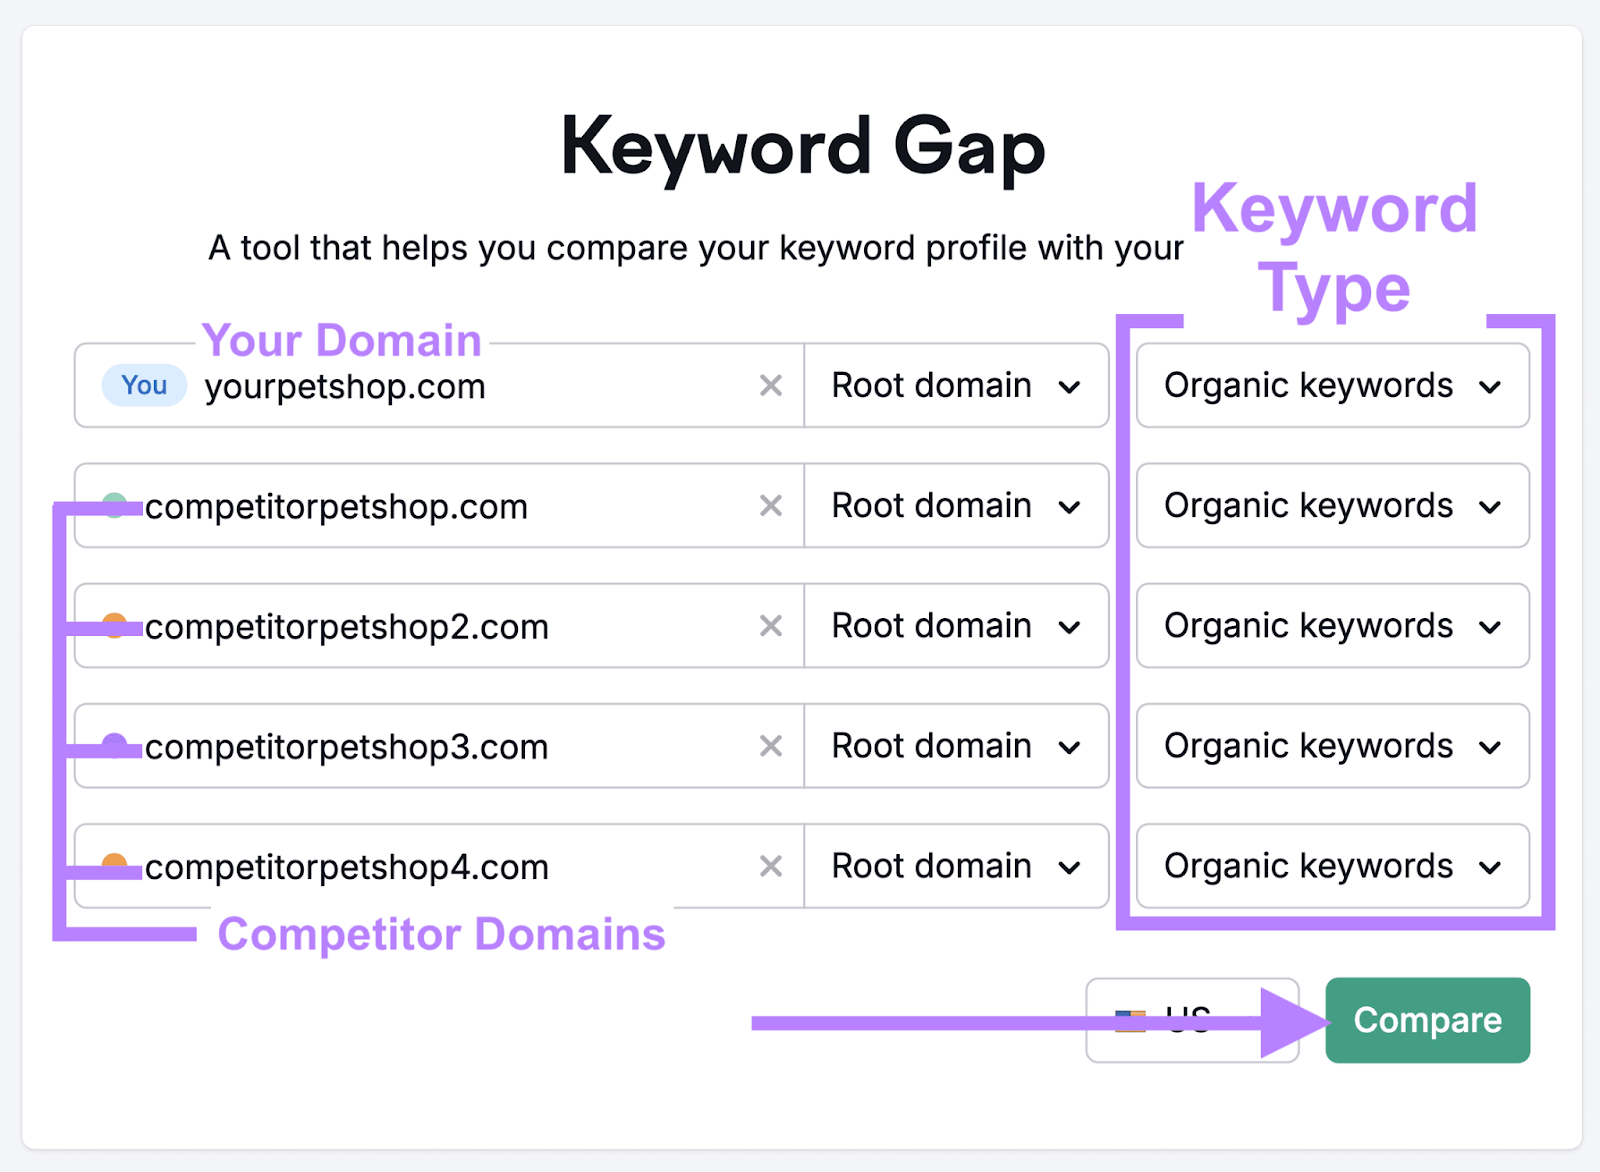The height and width of the screenshot is (1172, 1600).
Task: Remove competitorpetshop2.com with its X icon
Action: click(771, 626)
